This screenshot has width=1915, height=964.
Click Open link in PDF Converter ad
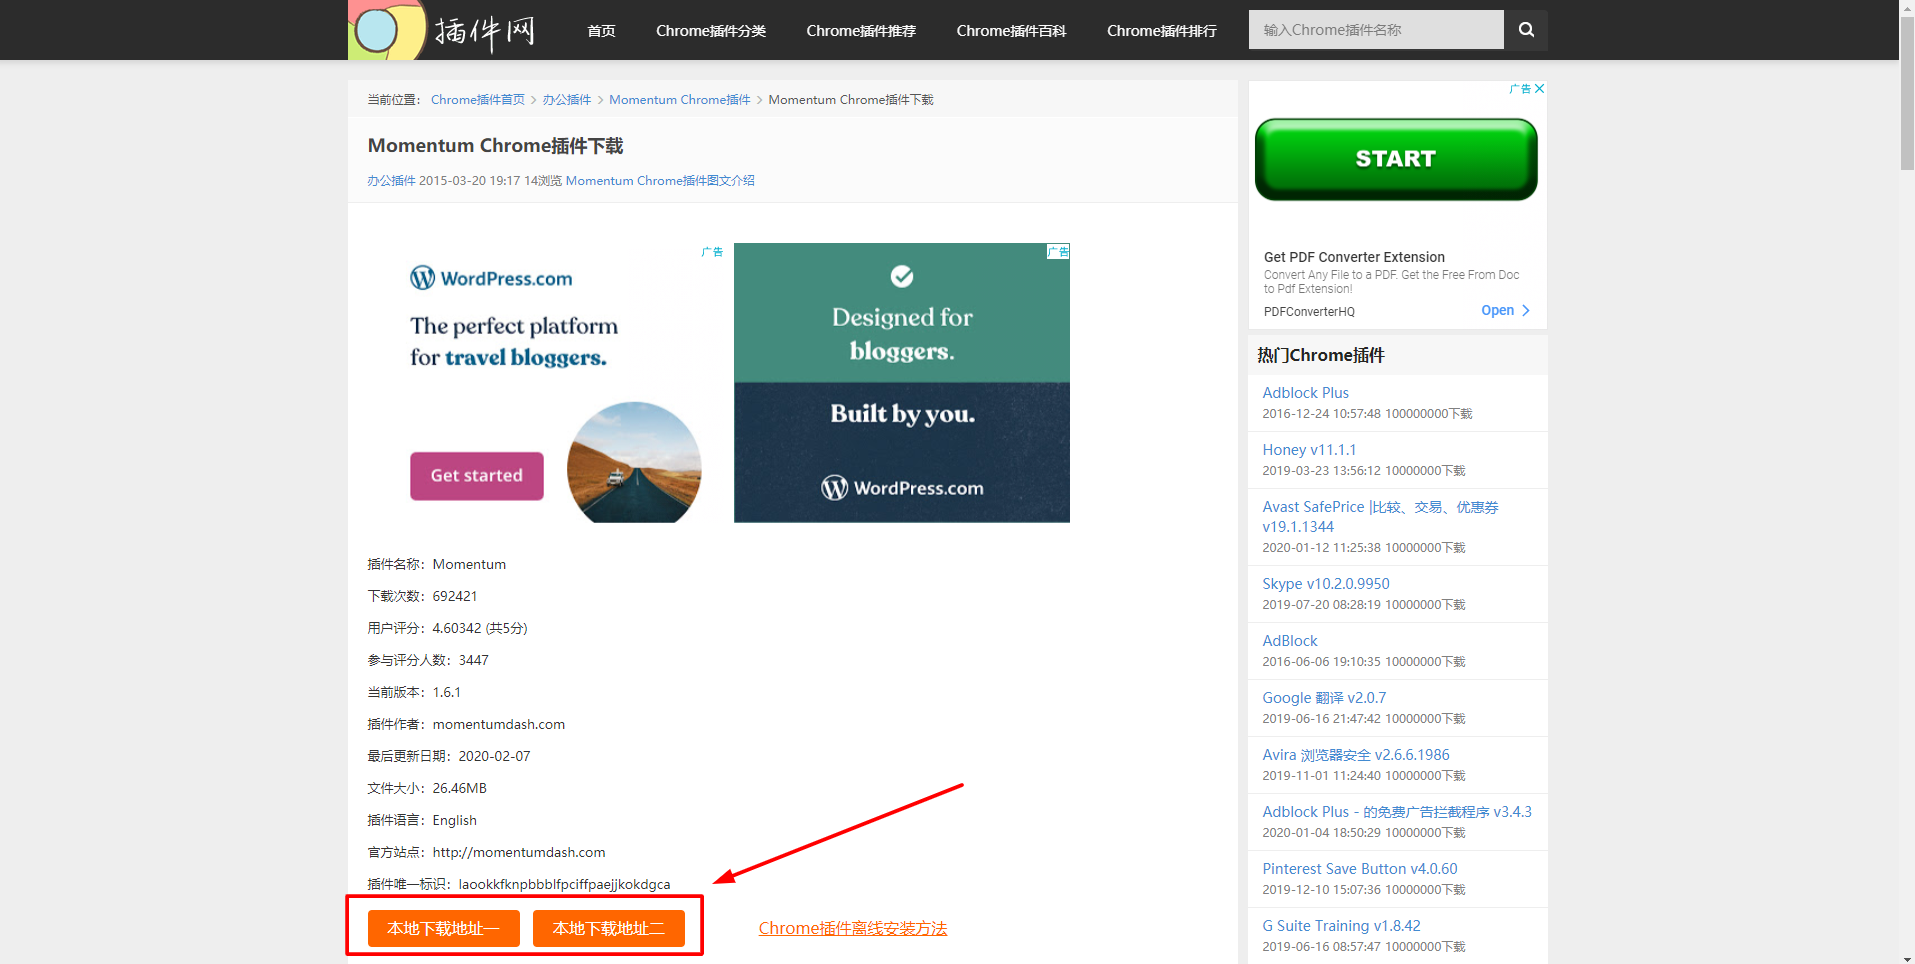coord(1497,311)
